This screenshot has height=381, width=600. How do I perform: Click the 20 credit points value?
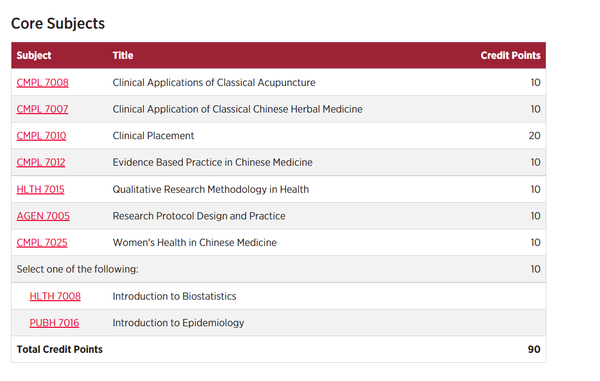(x=535, y=136)
